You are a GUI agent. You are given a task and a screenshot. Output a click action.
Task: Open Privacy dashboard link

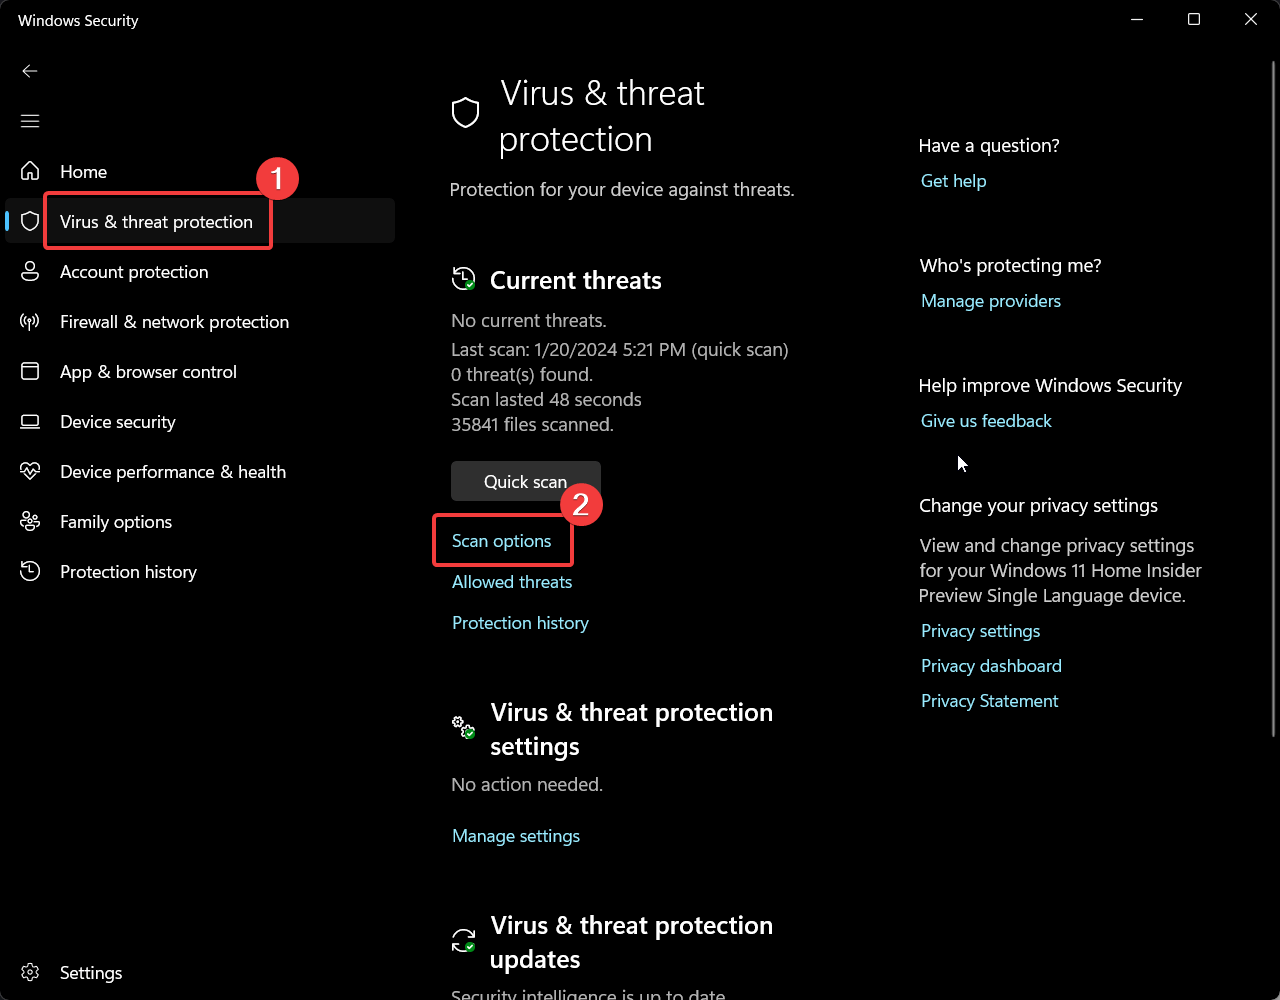tap(991, 666)
